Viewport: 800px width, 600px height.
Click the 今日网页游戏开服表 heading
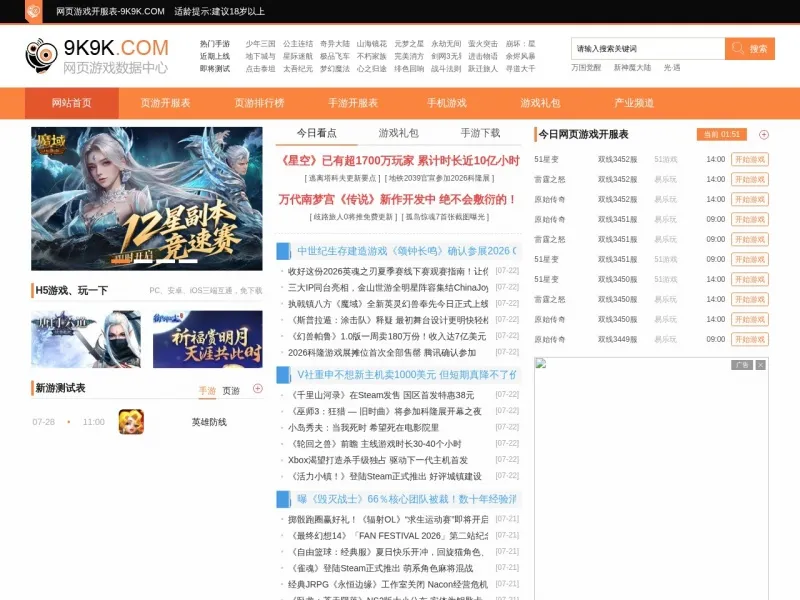point(584,134)
